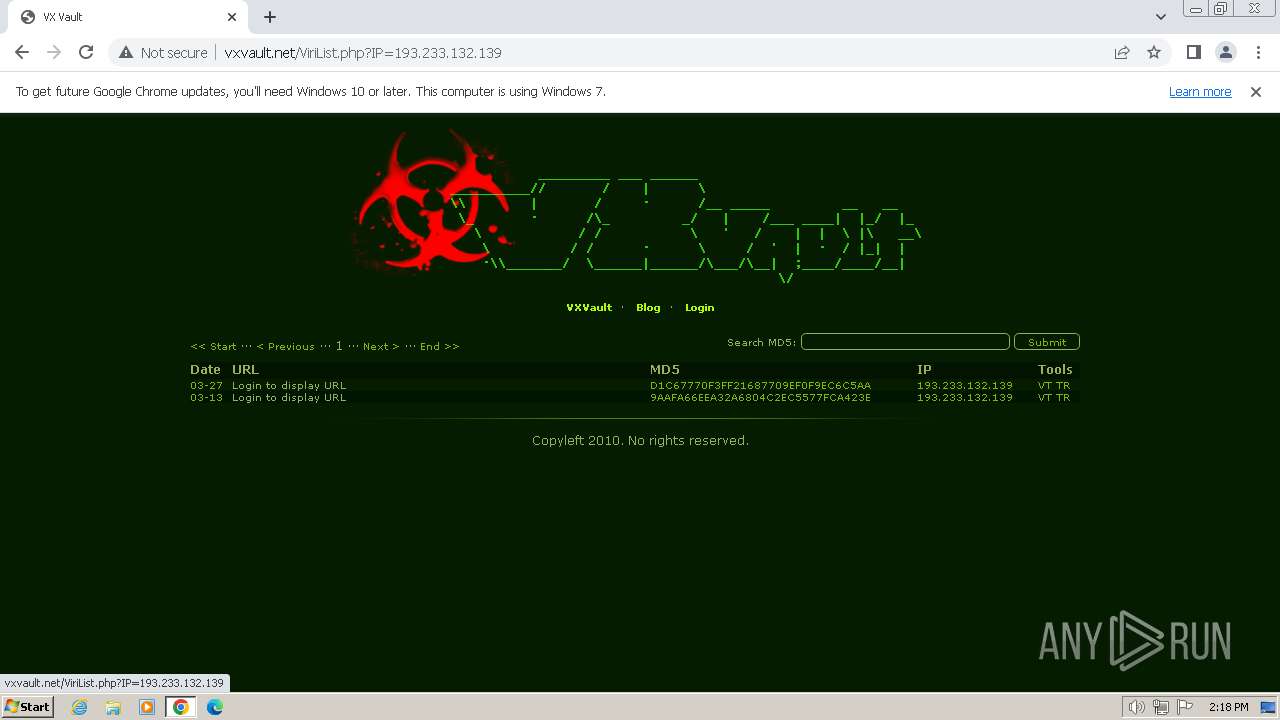Screen dimensions: 1280x720
Task: Open the Chrome profile menu
Action: (1225, 52)
